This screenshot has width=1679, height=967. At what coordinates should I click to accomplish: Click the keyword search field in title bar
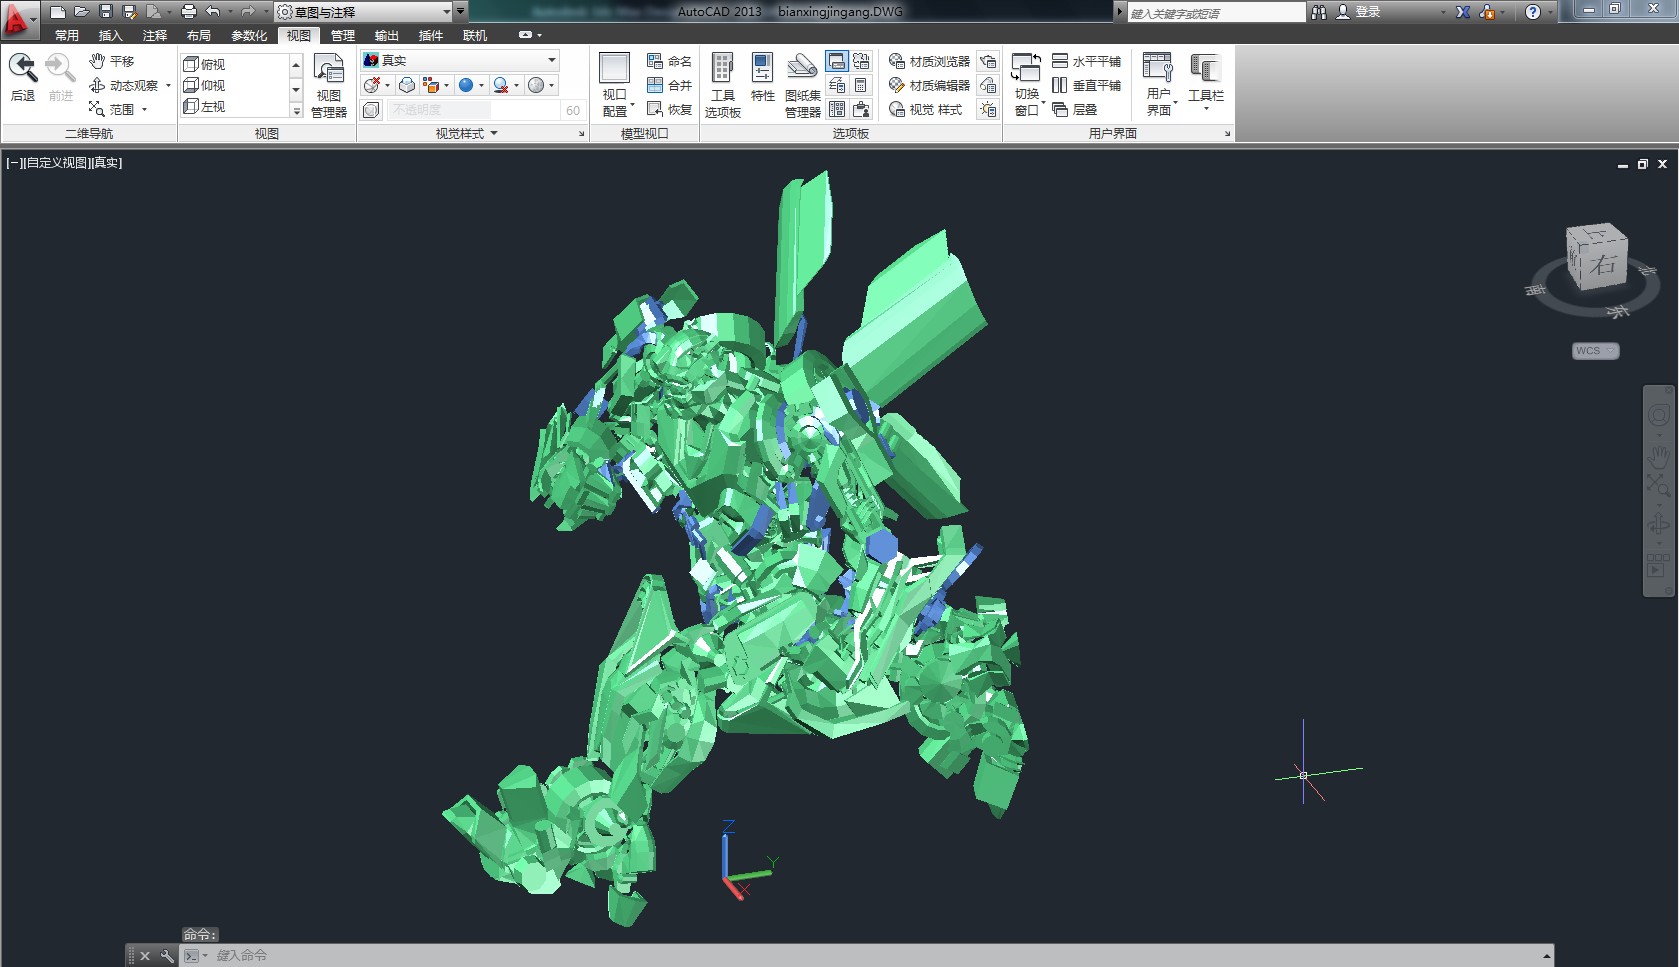pyautogui.click(x=1216, y=12)
